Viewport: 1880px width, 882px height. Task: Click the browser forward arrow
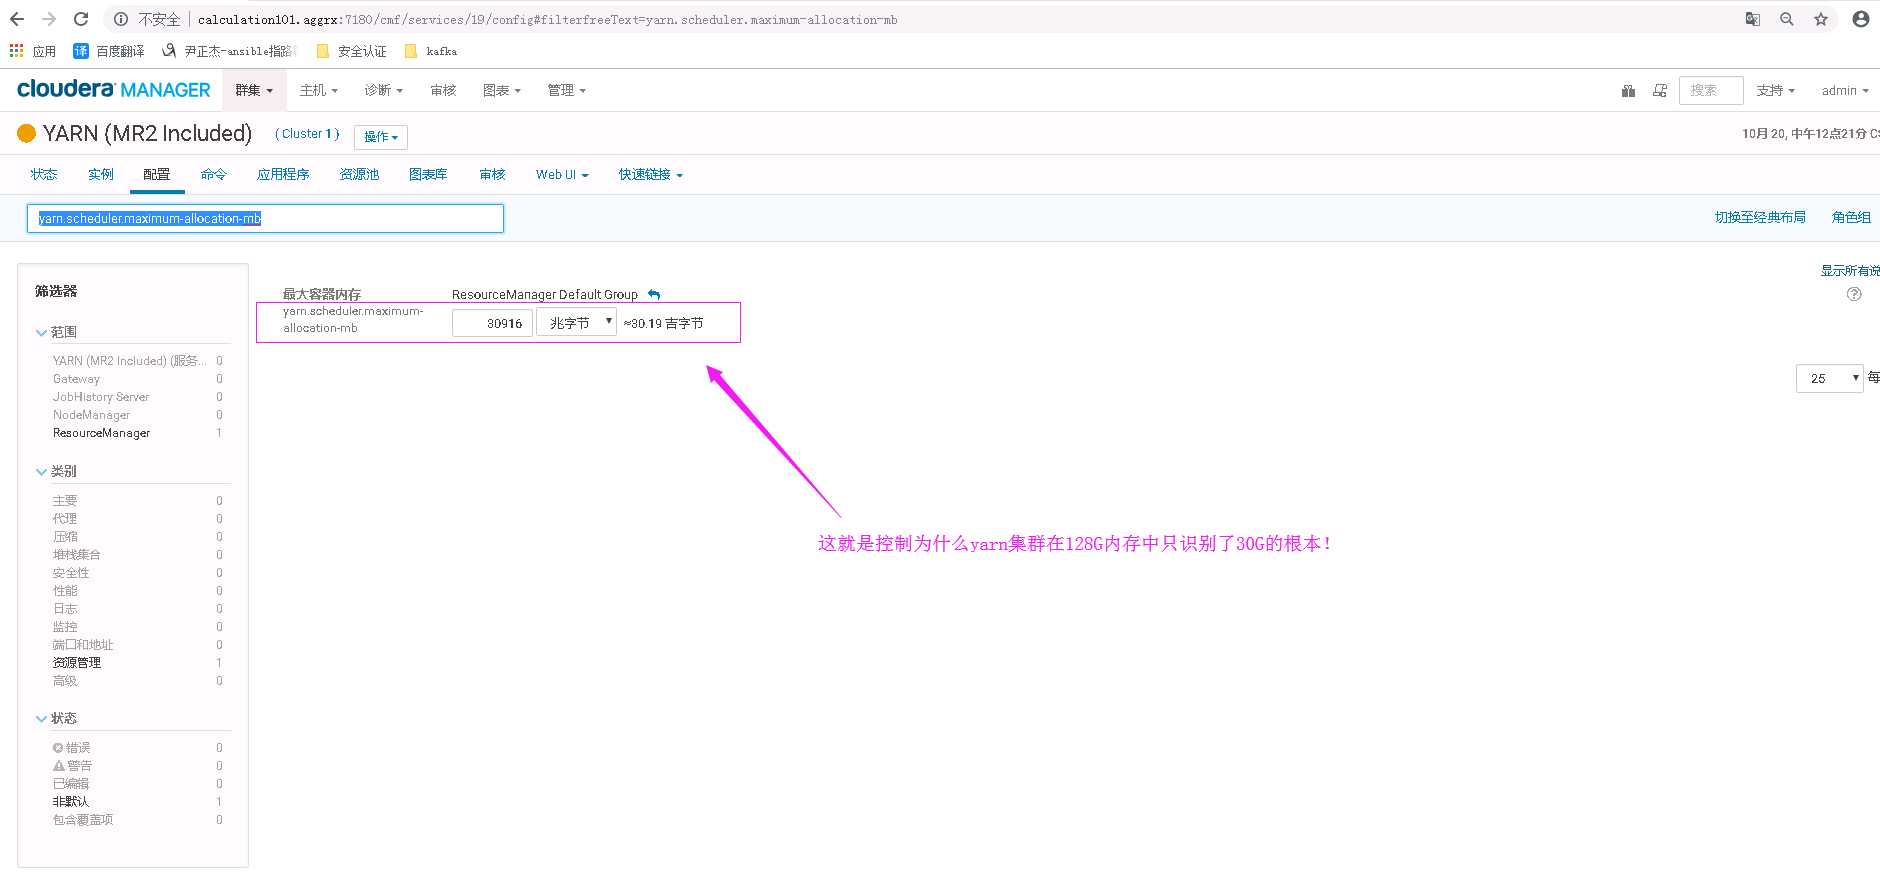point(49,19)
